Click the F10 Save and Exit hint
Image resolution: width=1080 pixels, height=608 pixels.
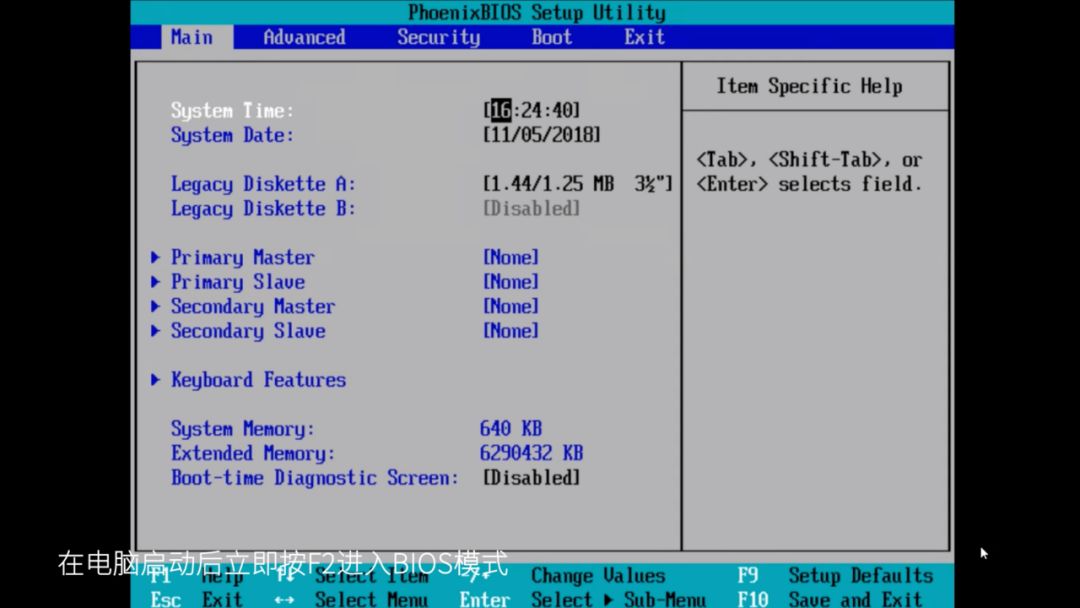click(x=829, y=600)
